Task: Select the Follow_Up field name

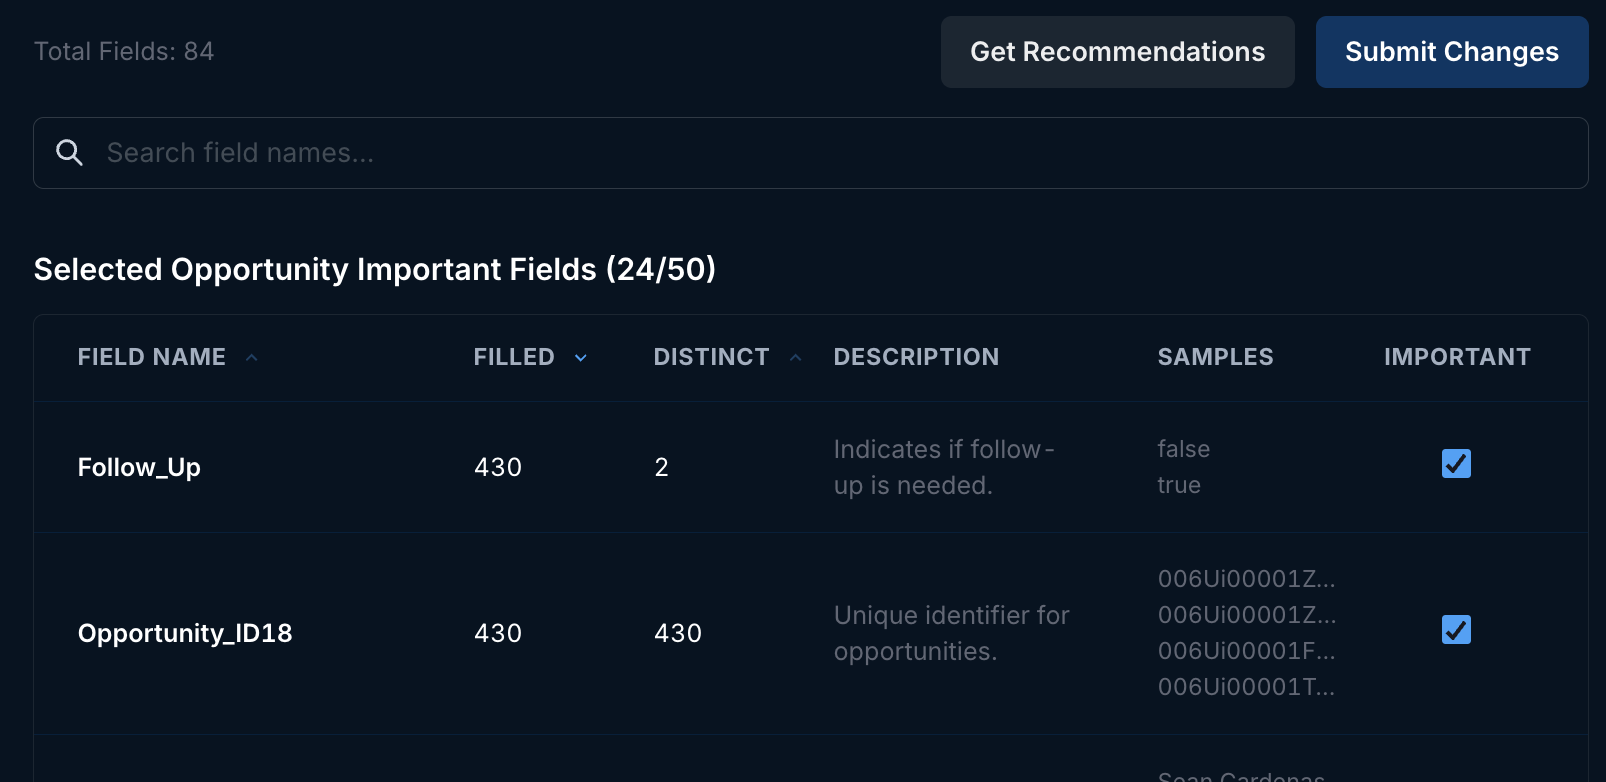Action: pyautogui.click(x=139, y=467)
